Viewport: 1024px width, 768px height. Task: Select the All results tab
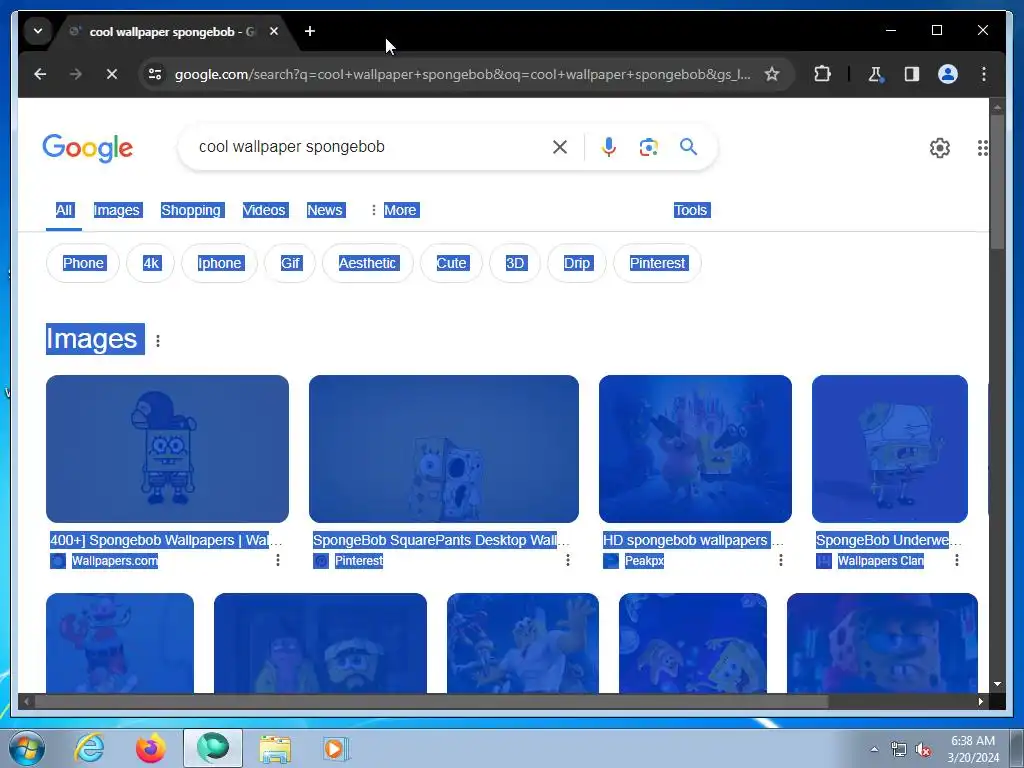coord(64,210)
